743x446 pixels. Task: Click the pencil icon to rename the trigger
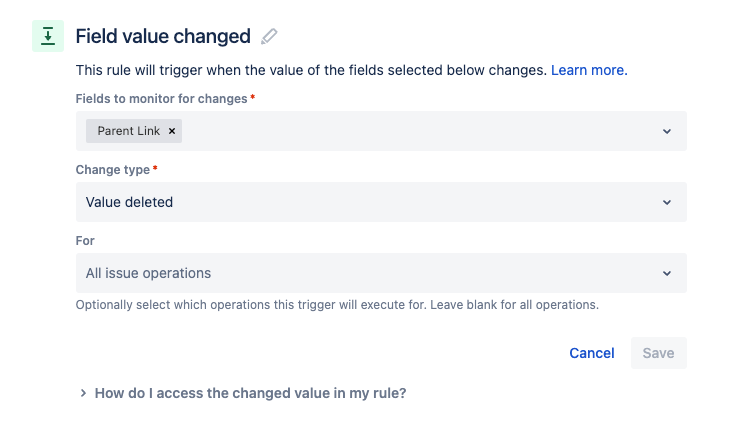click(x=269, y=36)
